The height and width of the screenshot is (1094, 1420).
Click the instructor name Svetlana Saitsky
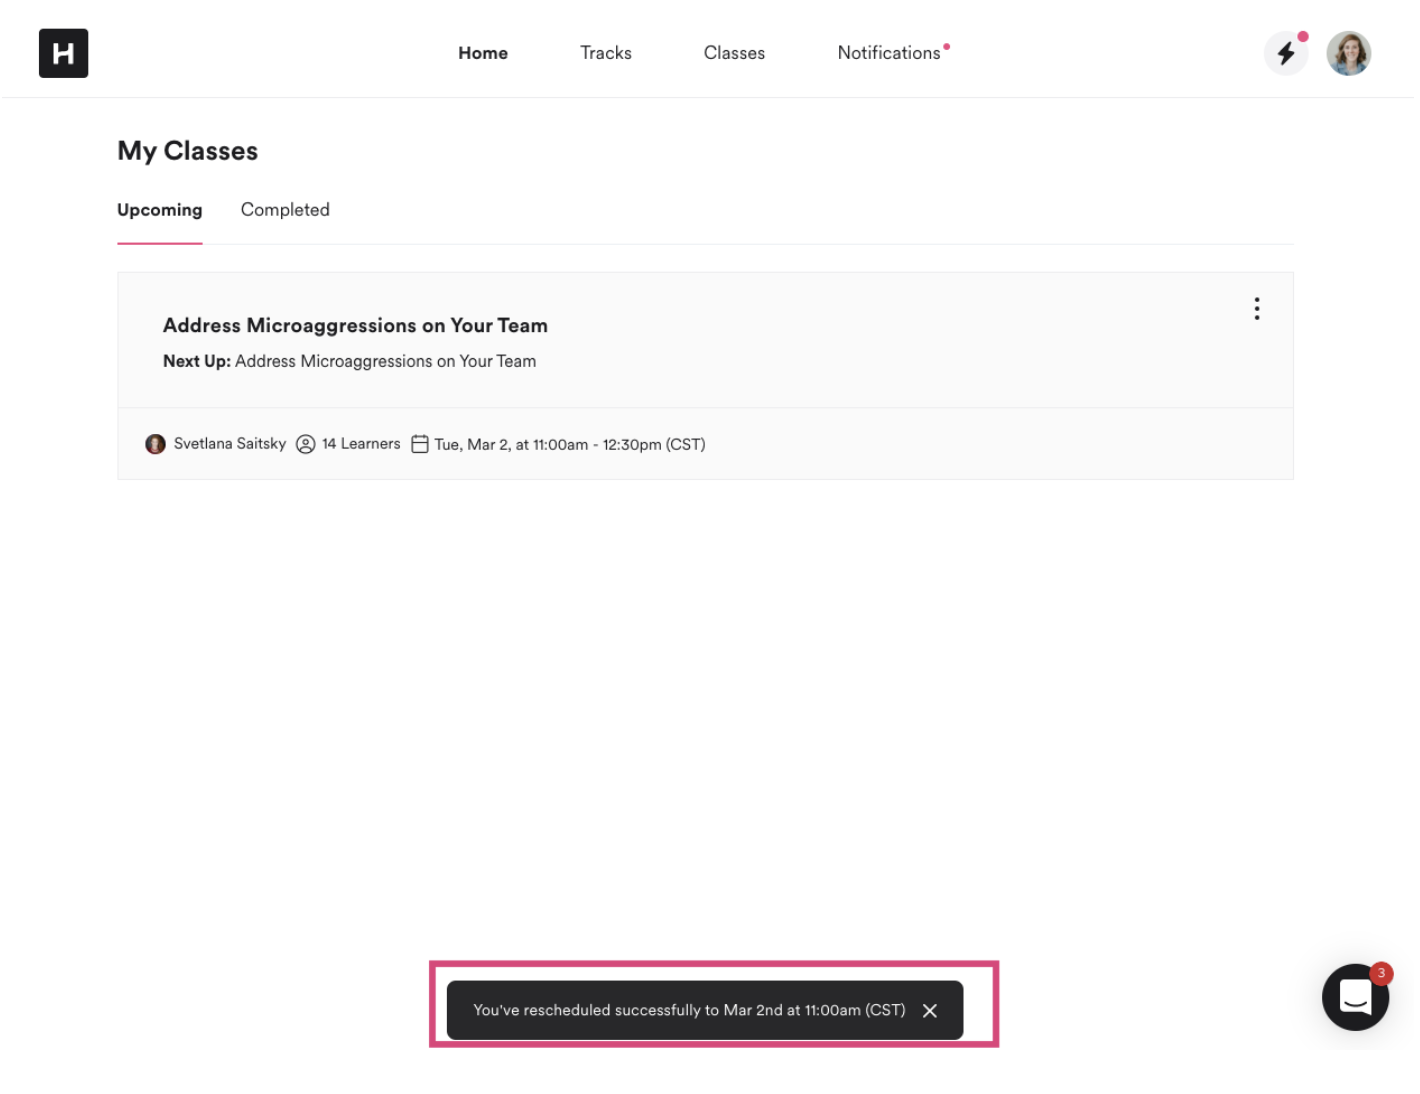(x=230, y=443)
